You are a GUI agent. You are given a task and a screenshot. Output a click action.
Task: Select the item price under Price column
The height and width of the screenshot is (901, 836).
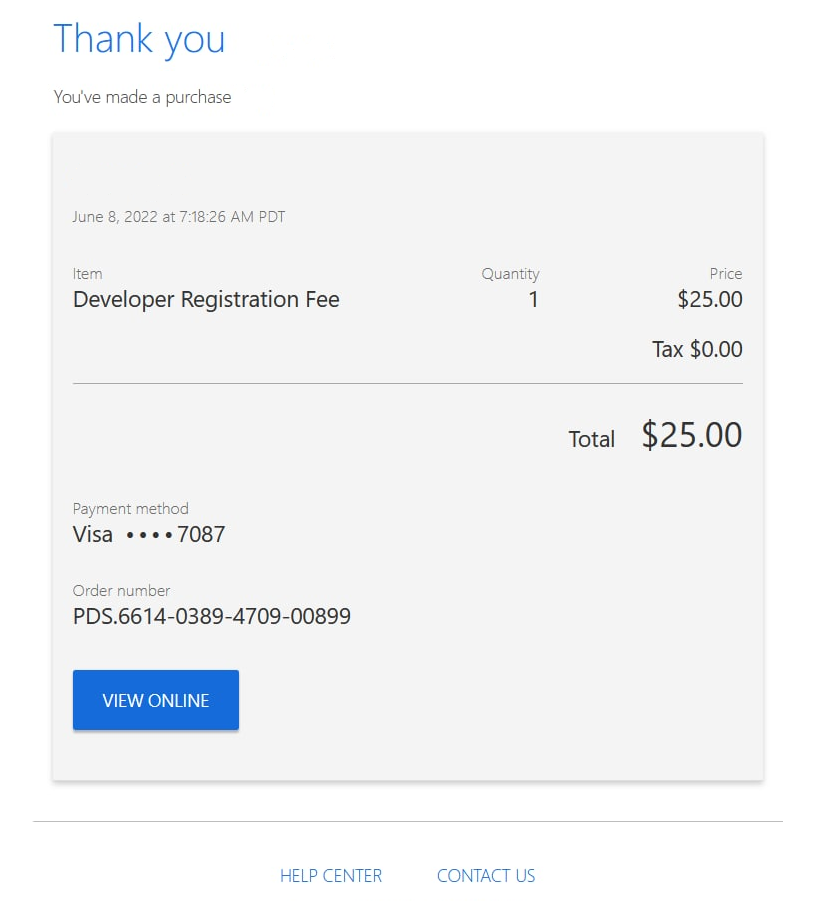[710, 299]
